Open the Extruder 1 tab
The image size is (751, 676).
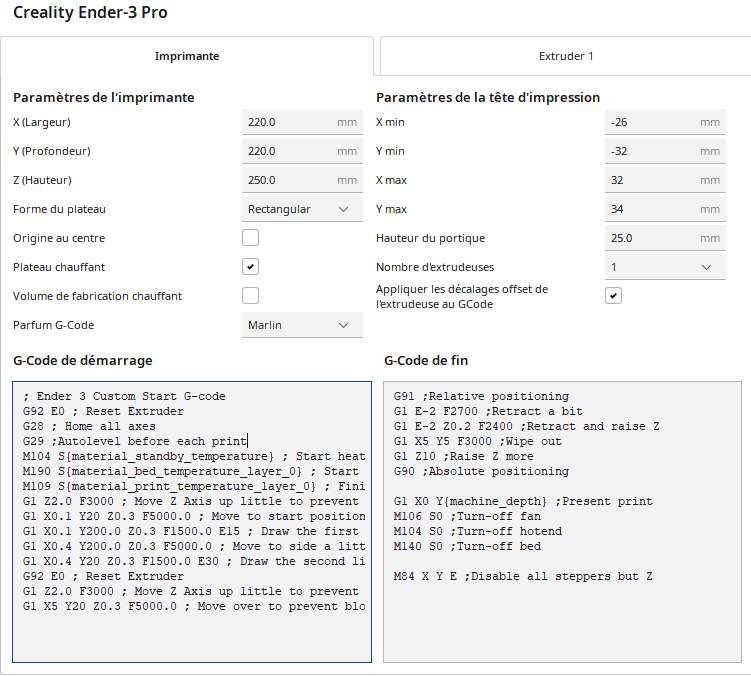566,56
